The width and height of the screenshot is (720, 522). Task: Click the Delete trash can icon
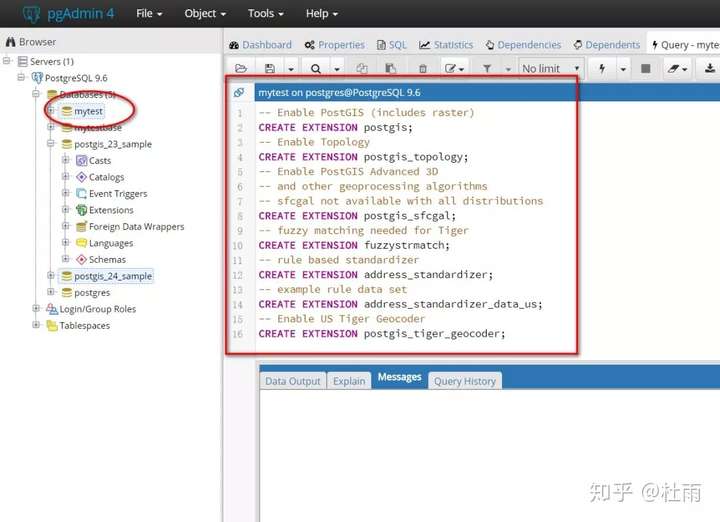coord(423,69)
